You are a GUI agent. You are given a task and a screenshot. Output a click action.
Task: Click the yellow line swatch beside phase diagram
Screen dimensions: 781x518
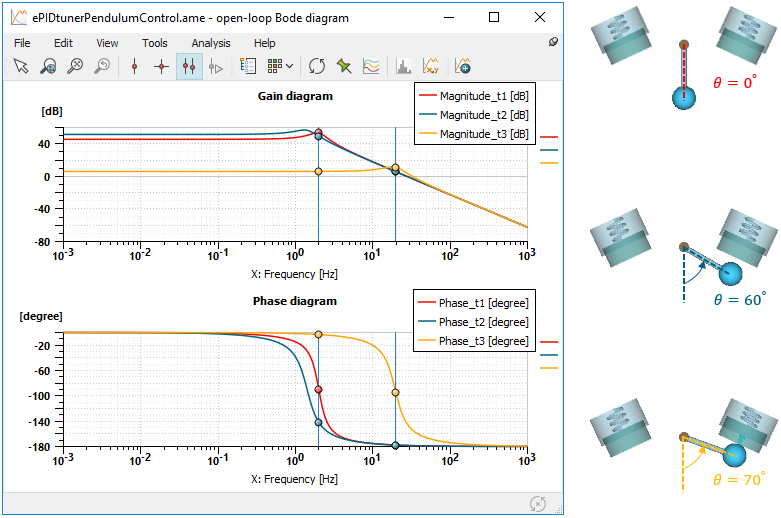(x=548, y=368)
